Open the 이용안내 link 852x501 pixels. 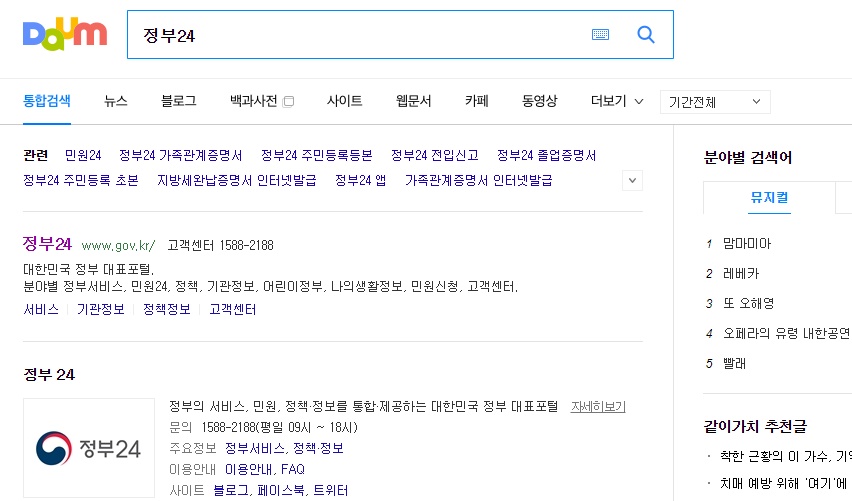coord(249,469)
